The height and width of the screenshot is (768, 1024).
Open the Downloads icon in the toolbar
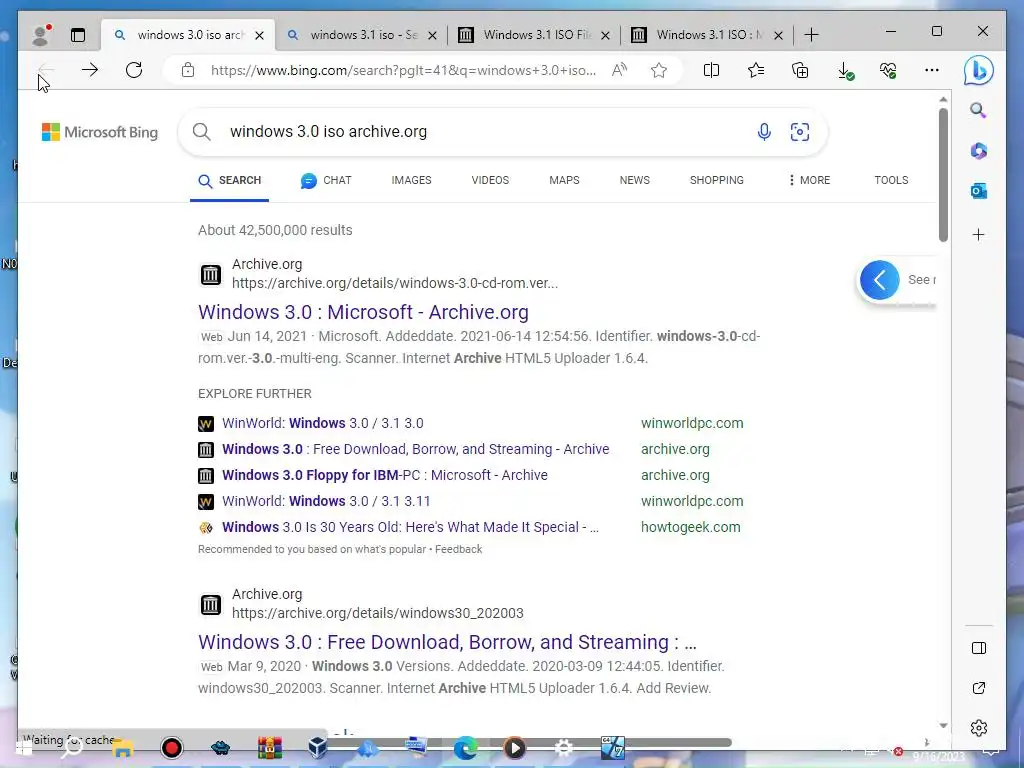(x=845, y=71)
